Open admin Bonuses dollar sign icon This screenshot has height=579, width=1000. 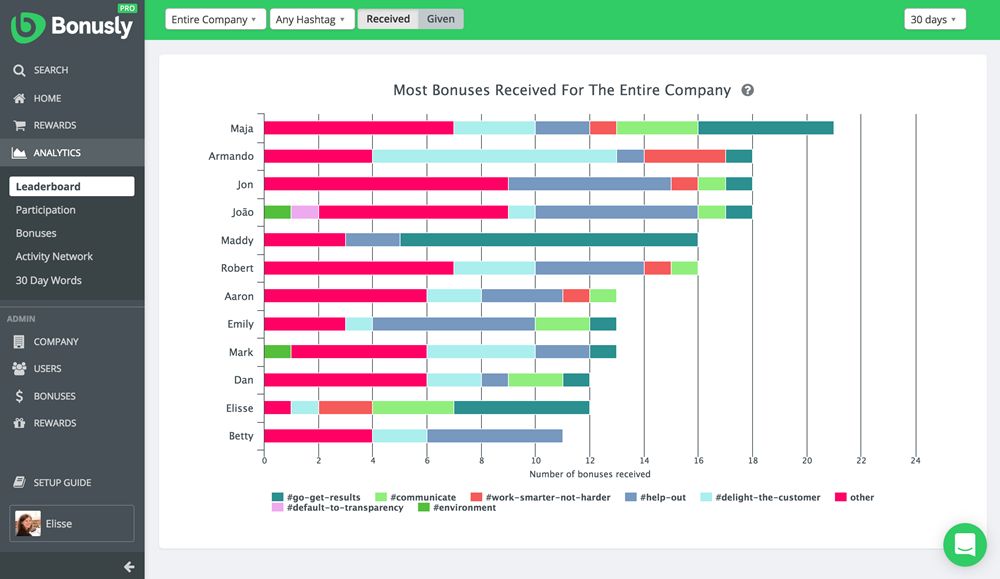coord(19,396)
